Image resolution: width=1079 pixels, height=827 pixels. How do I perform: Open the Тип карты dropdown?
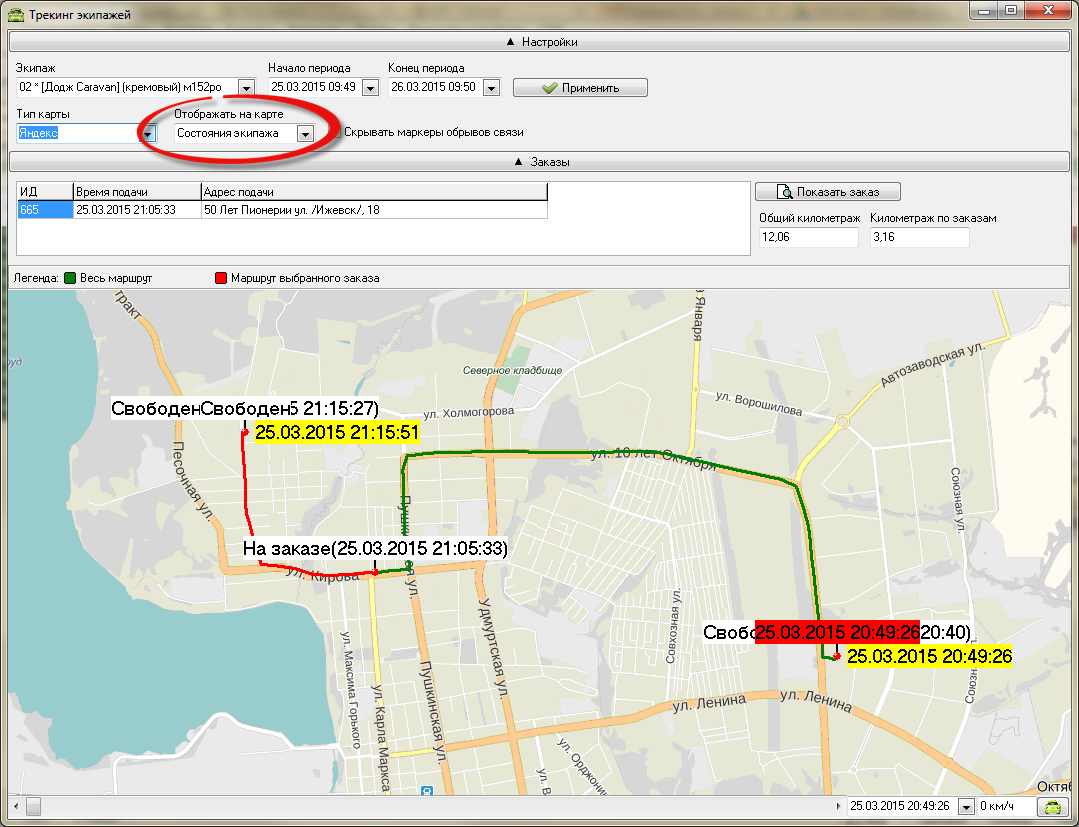(148, 133)
